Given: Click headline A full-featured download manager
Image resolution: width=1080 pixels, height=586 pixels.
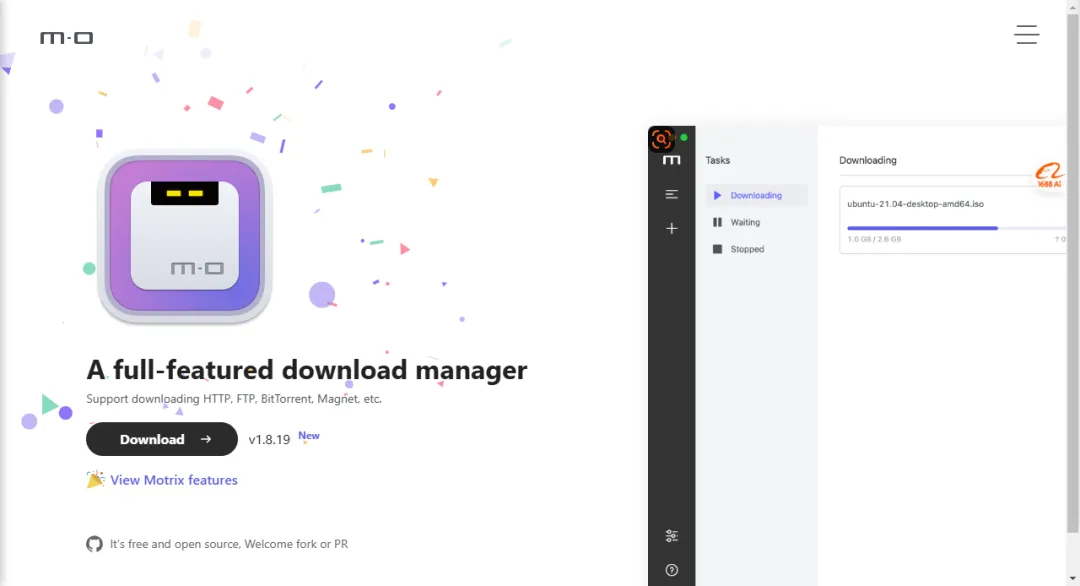Looking at the screenshot, I should (307, 370).
